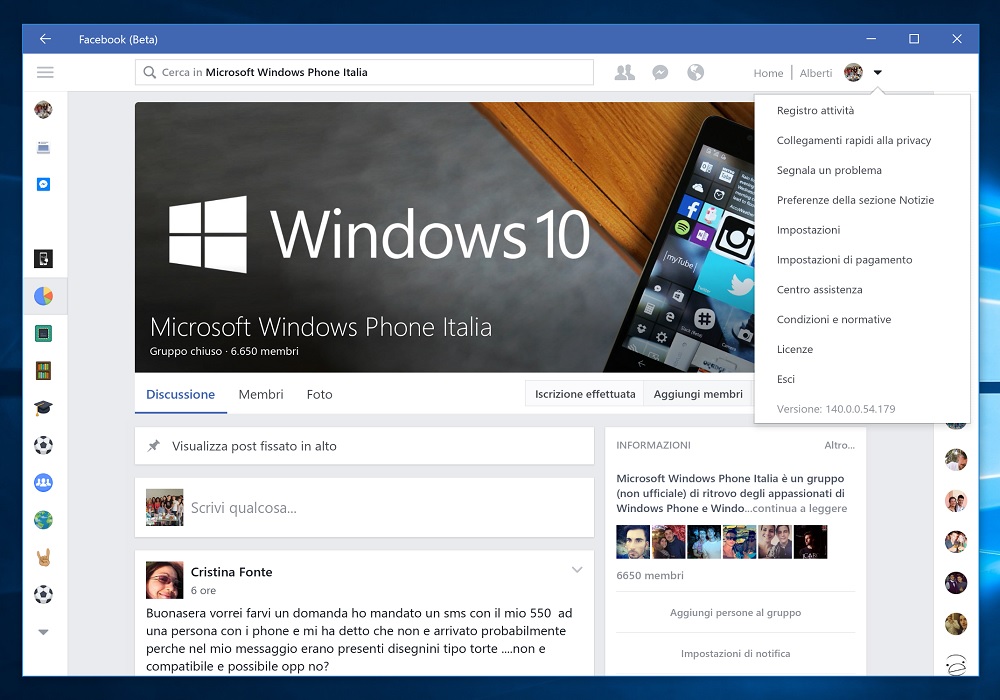Open the soccer ball icon at the sidebar bottom
This screenshot has height=700, width=1000.
pyautogui.click(x=43, y=595)
